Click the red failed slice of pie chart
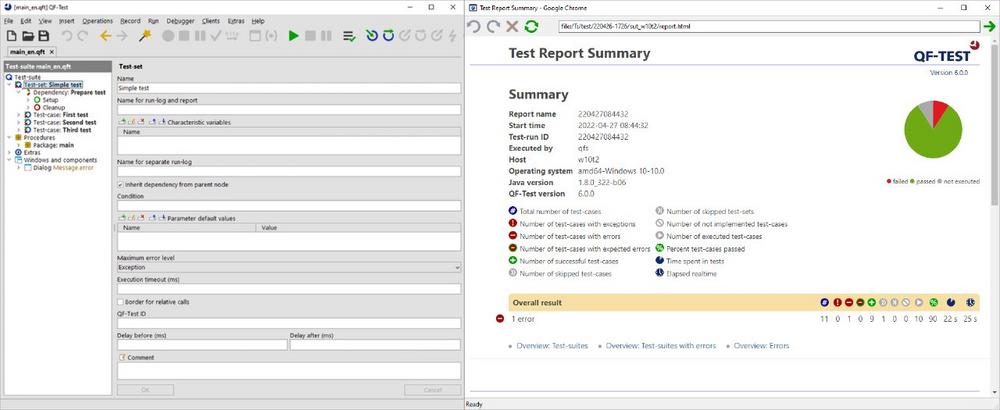This screenshot has width=1000, height=410. [939, 111]
